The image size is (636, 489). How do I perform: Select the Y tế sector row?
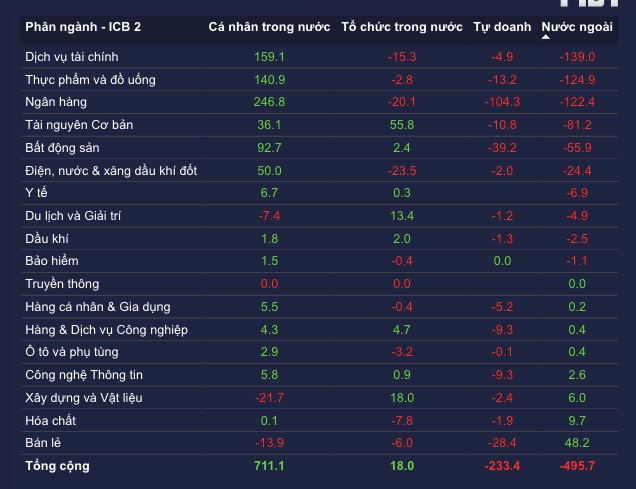pyautogui.click(x=38, y=193)
